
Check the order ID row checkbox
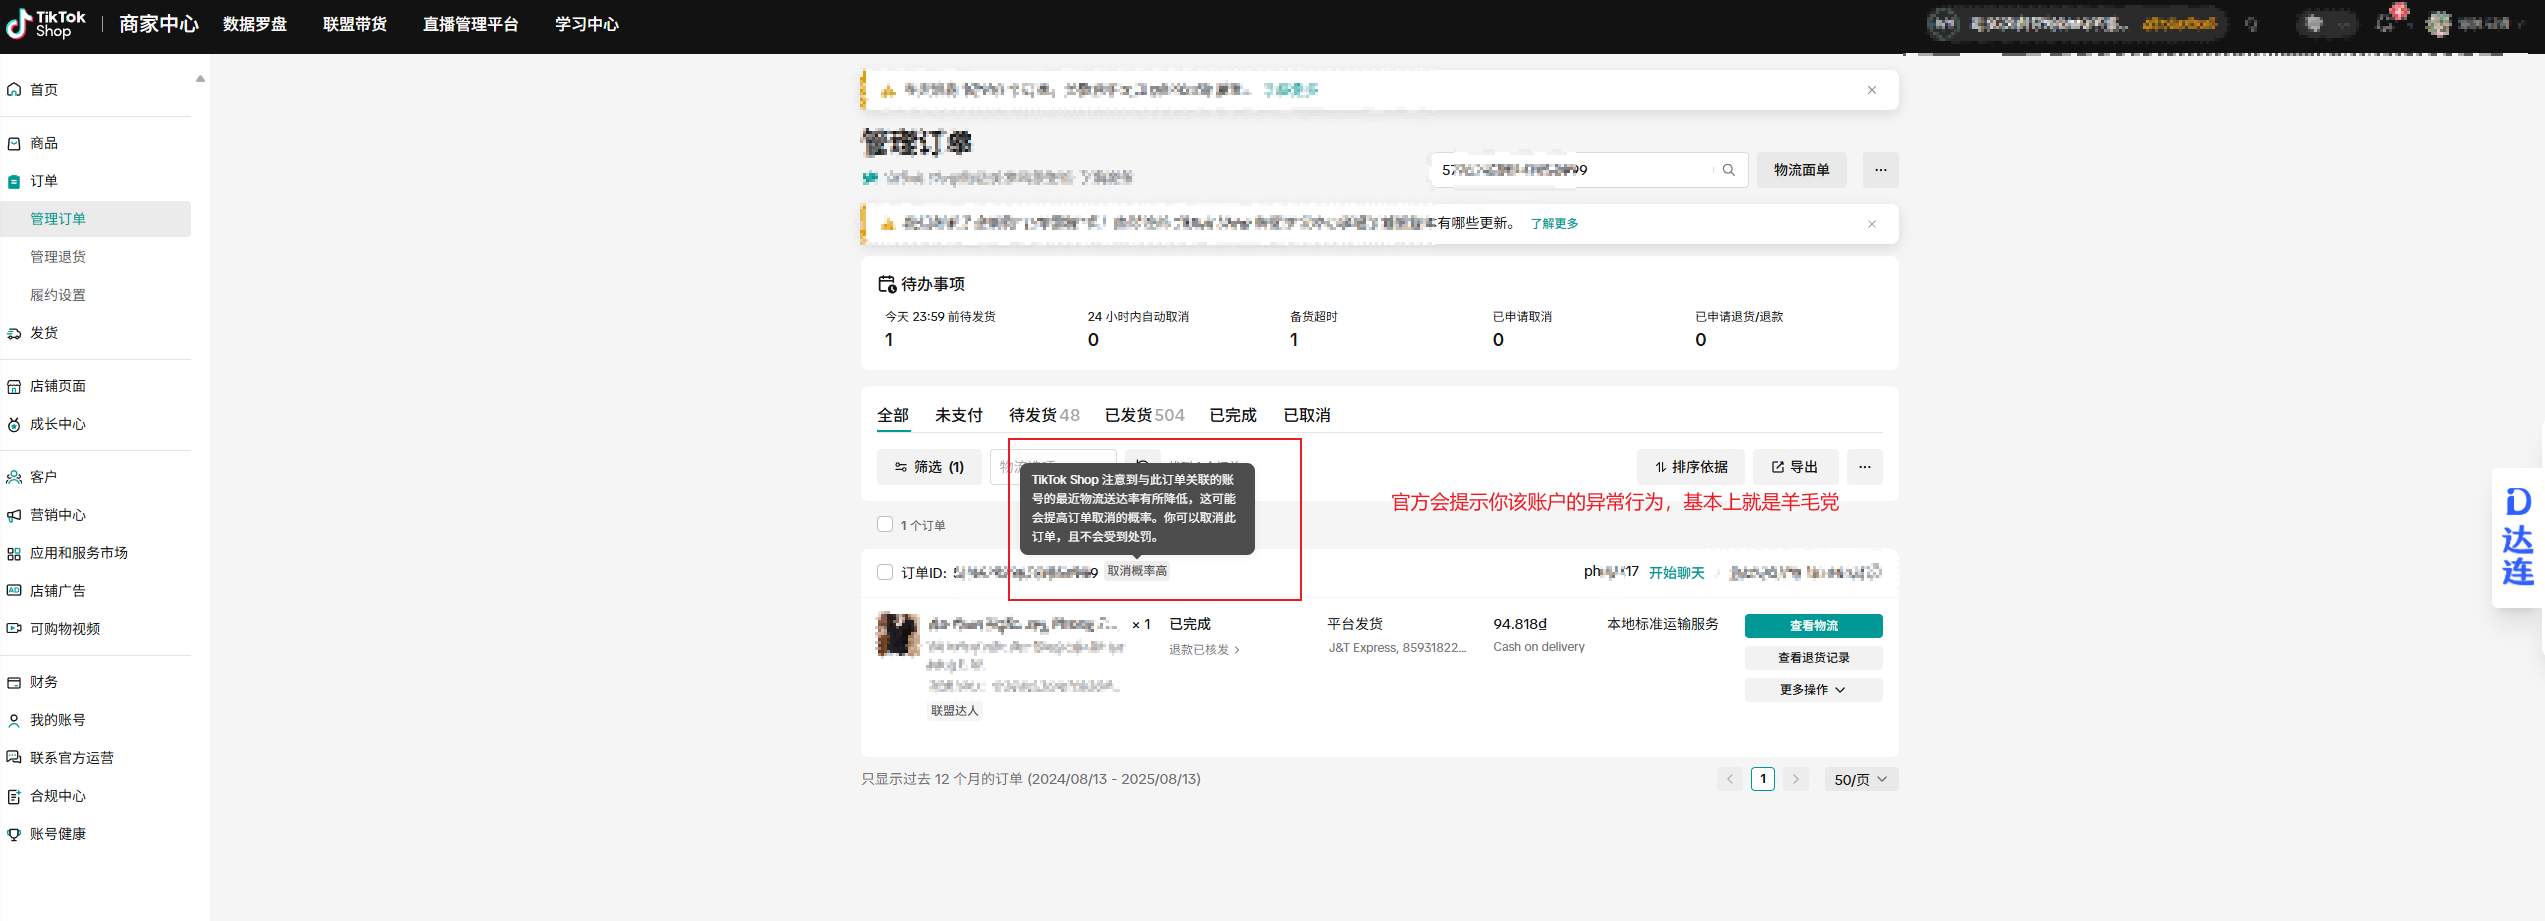[885, 572]
